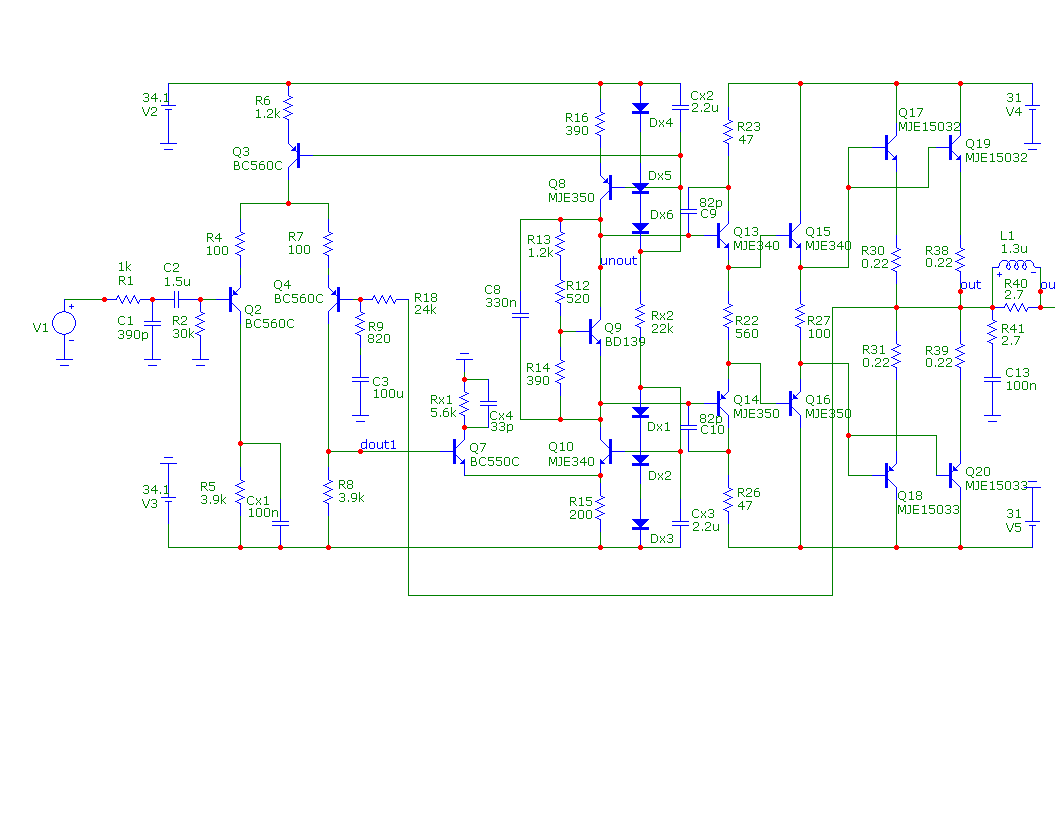Click the 'R12' label text

click(578, 286)
